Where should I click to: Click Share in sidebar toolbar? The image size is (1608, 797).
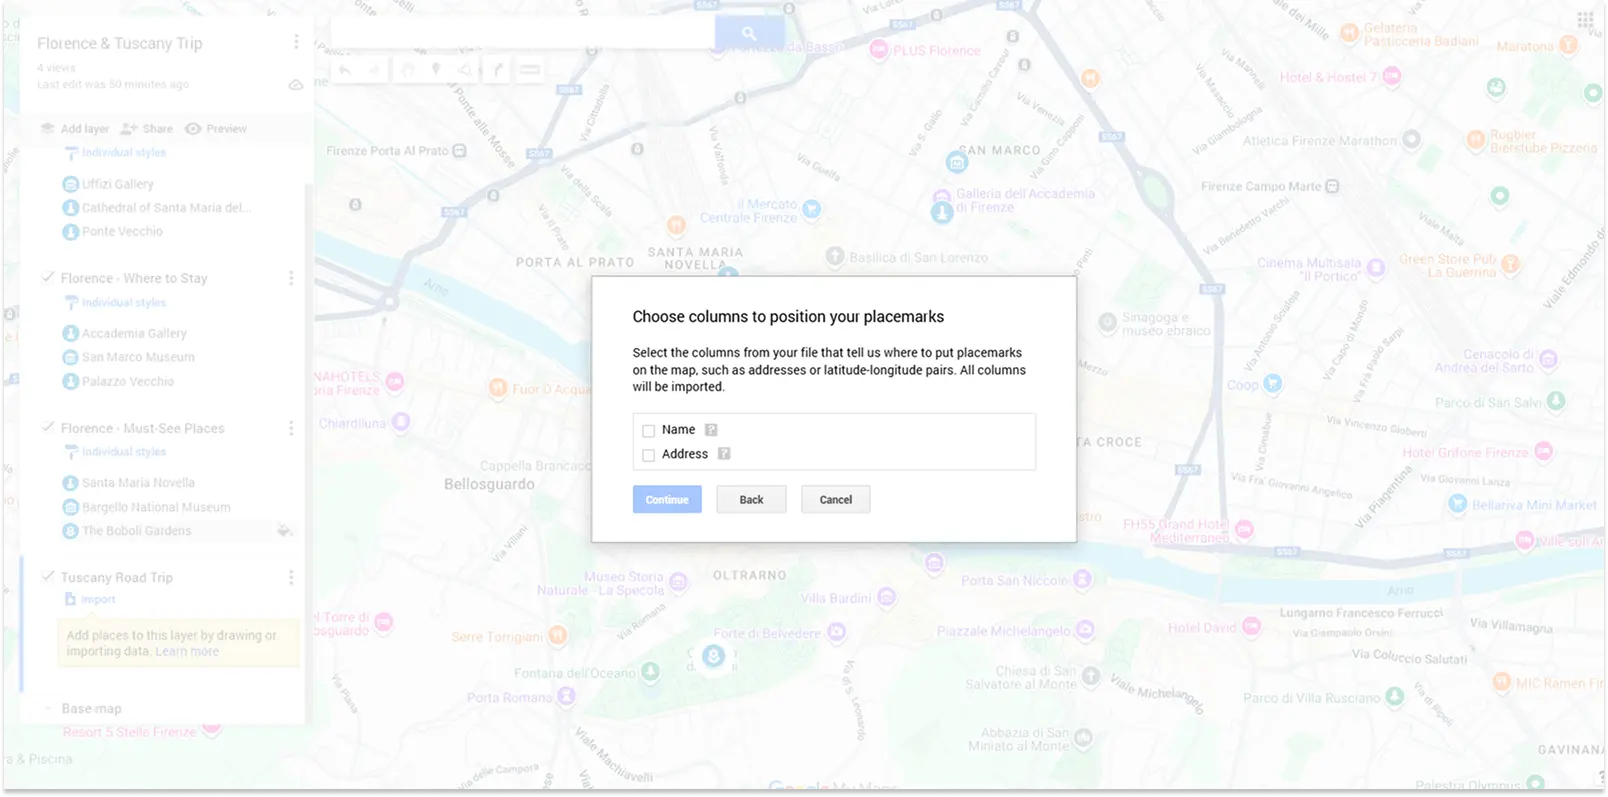tap(147, 129)
